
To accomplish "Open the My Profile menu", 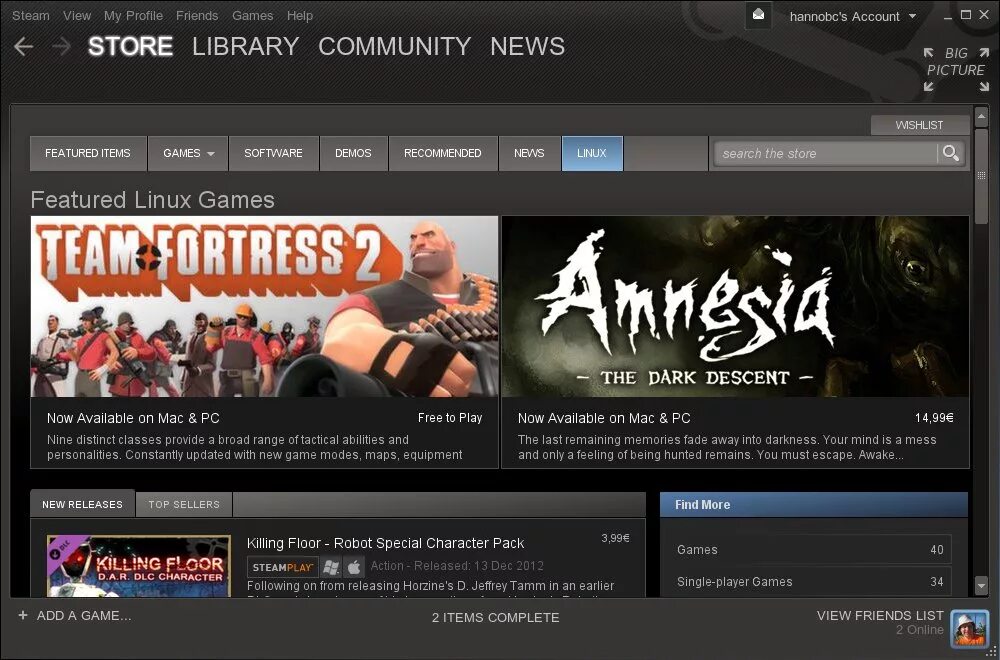I will [133, 16].
